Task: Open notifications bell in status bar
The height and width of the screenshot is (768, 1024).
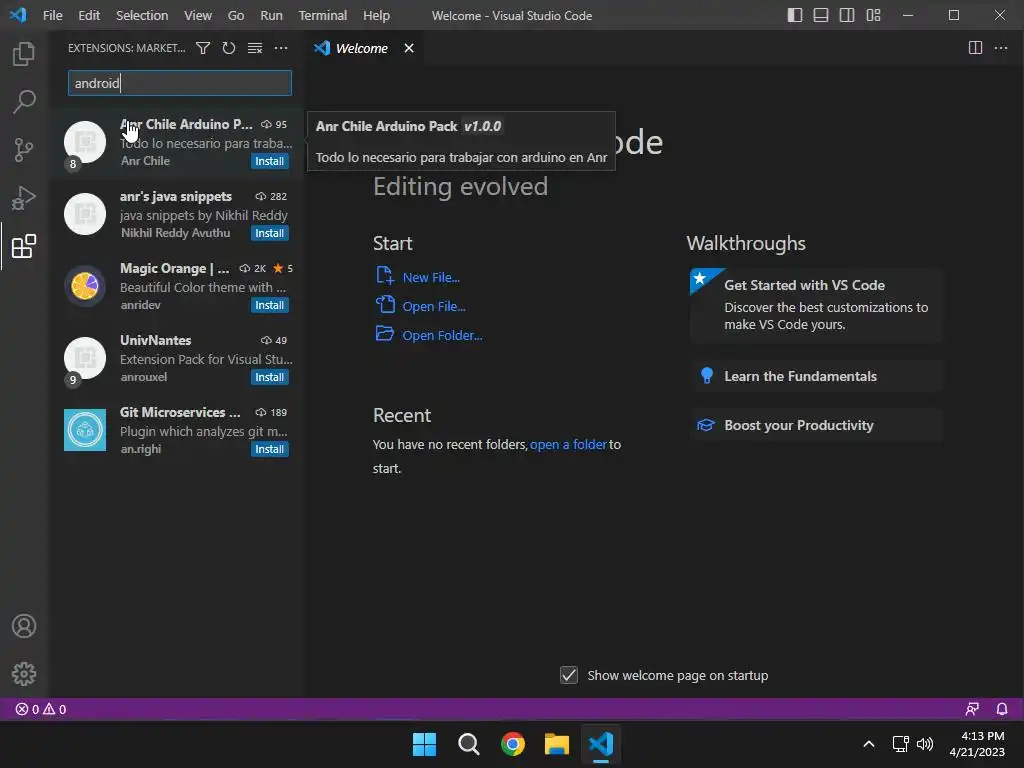Action: click(x=1002, y=709)
